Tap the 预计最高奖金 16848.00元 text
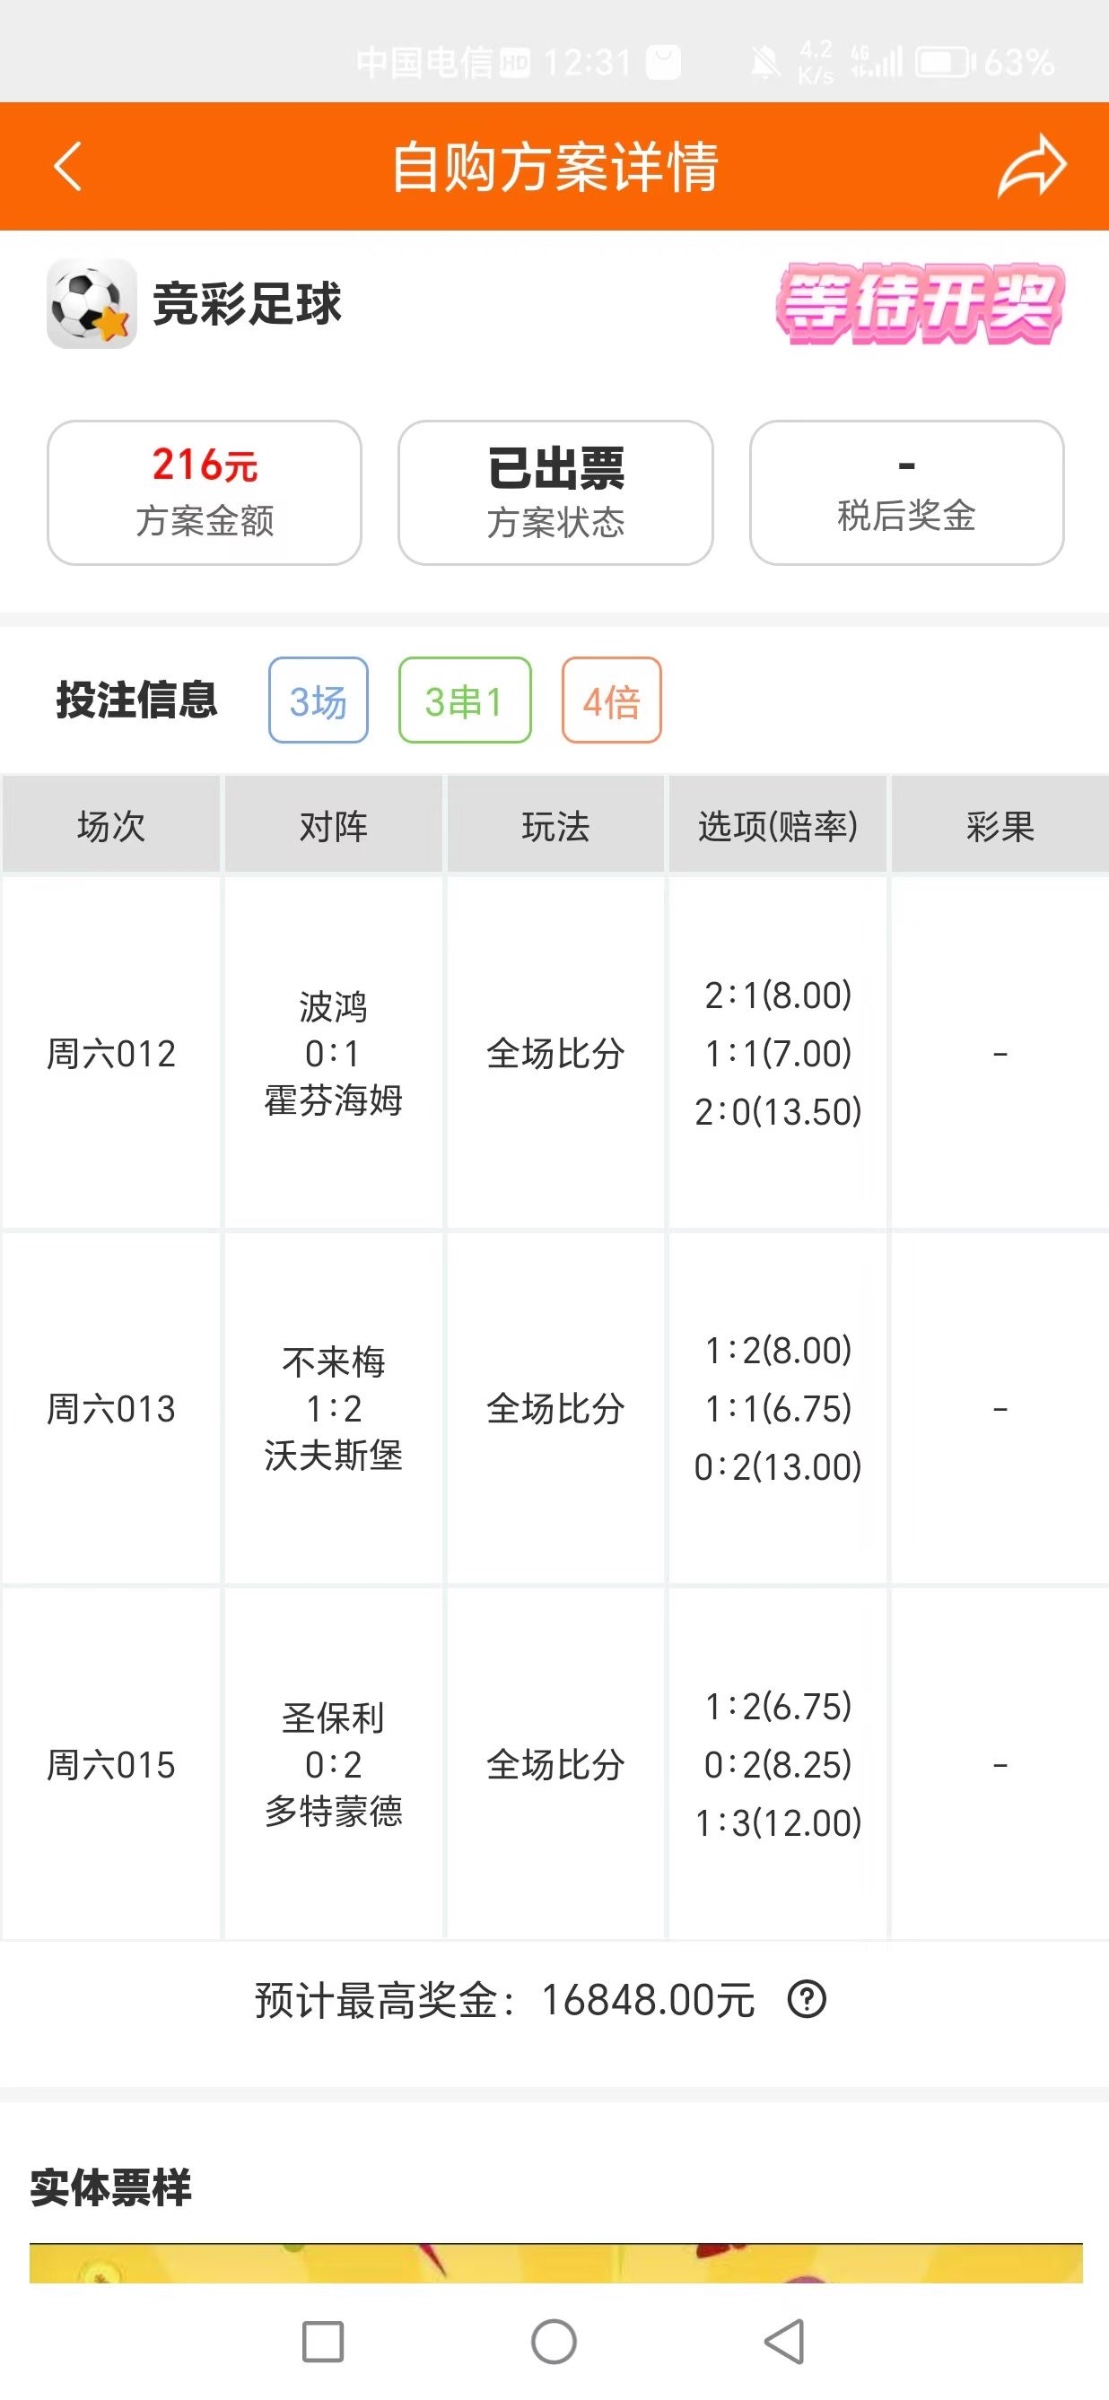 (x=505, y=2000)
